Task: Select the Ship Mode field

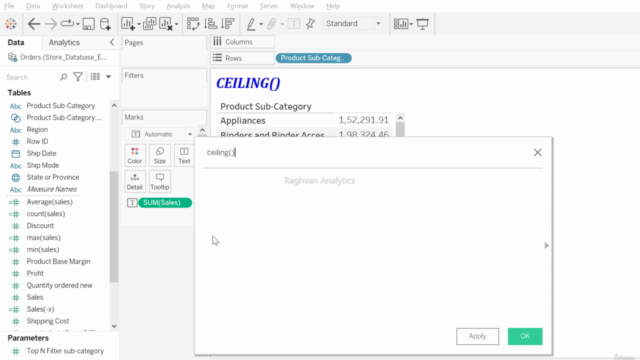Action: click(x=43, y=165)
